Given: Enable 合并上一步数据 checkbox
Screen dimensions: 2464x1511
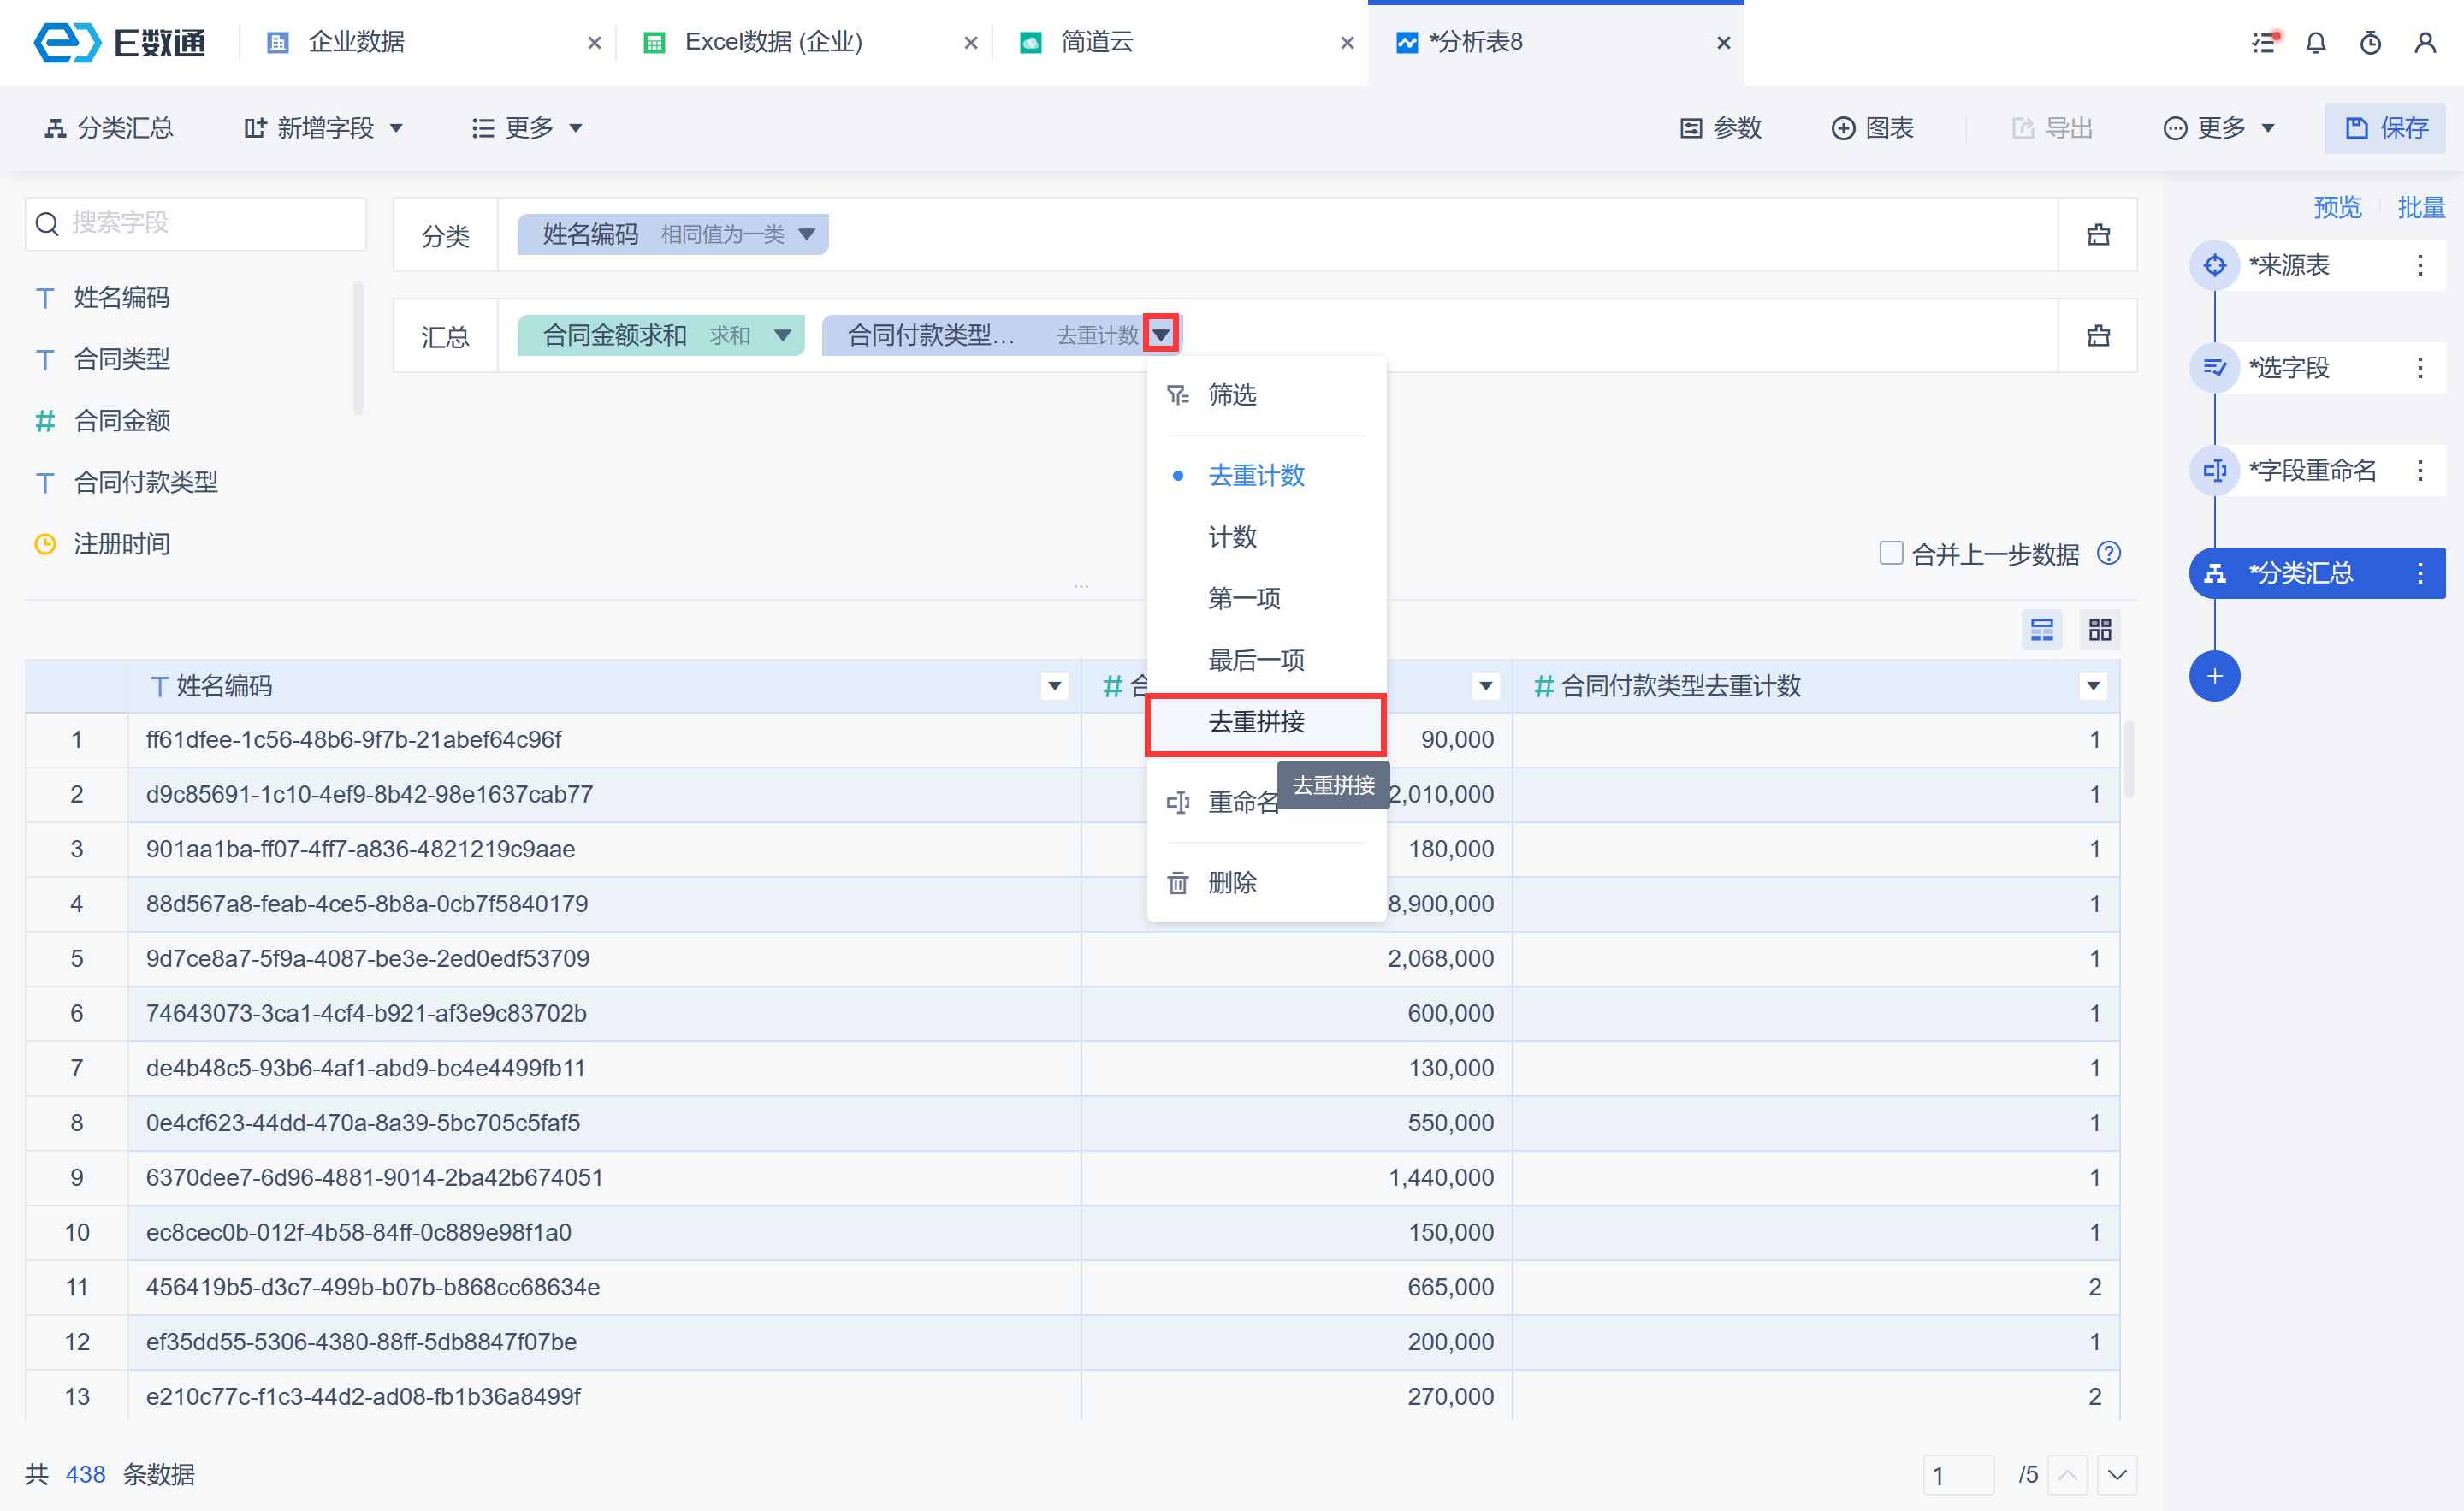Looking at the screenshot, I should point(1890,554).
